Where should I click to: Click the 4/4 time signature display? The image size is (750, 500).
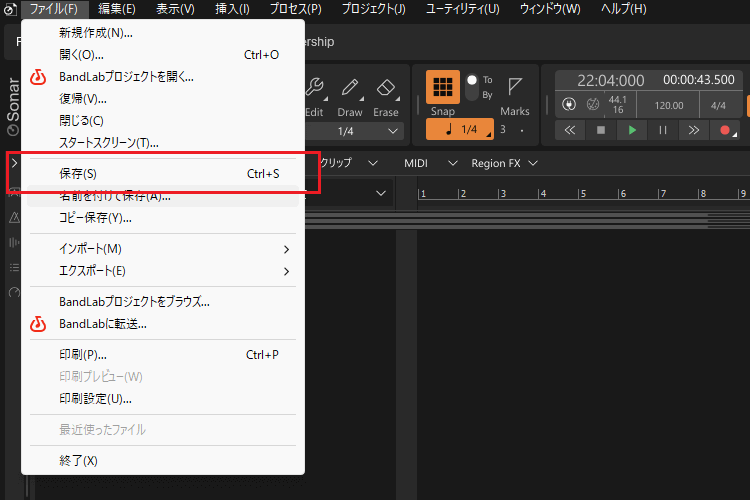point(718,104)
